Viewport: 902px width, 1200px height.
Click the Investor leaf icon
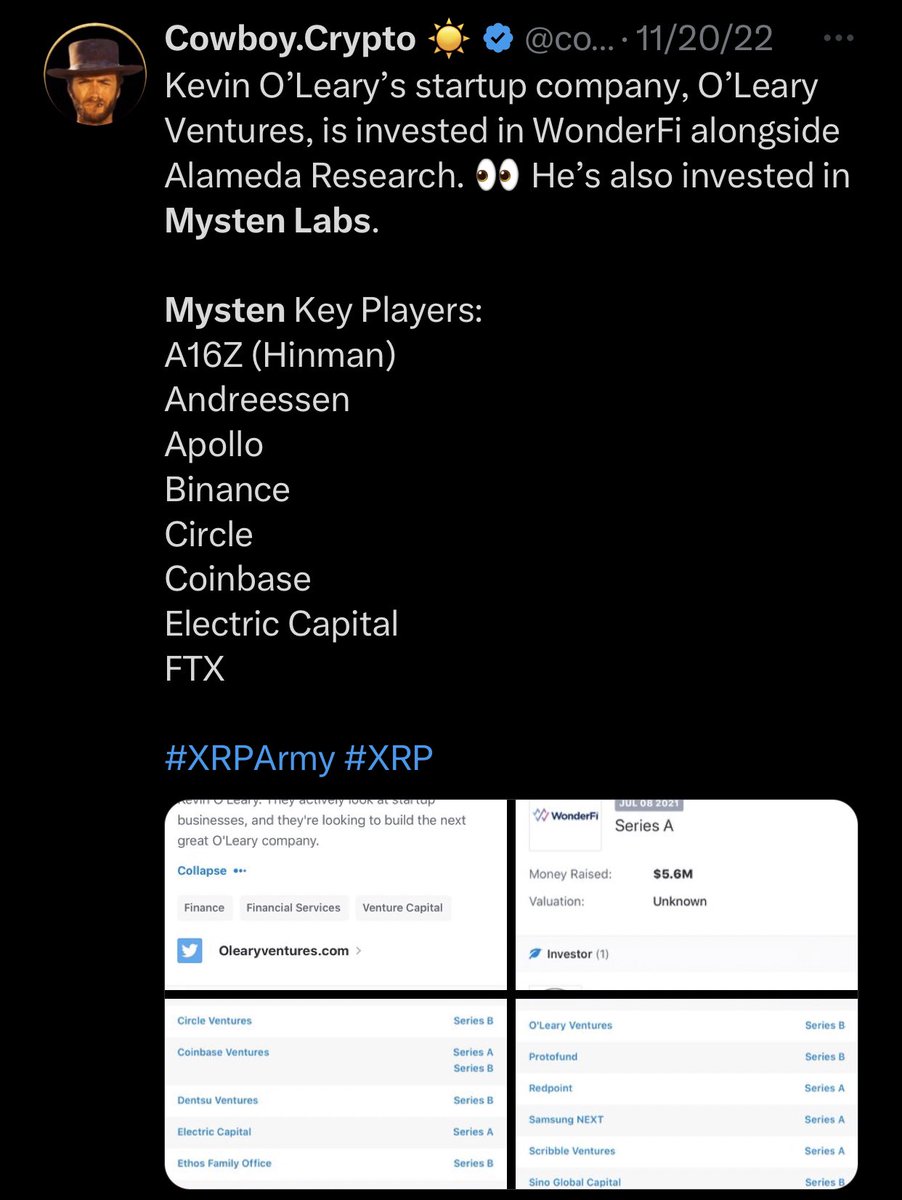tap(535, 954)
